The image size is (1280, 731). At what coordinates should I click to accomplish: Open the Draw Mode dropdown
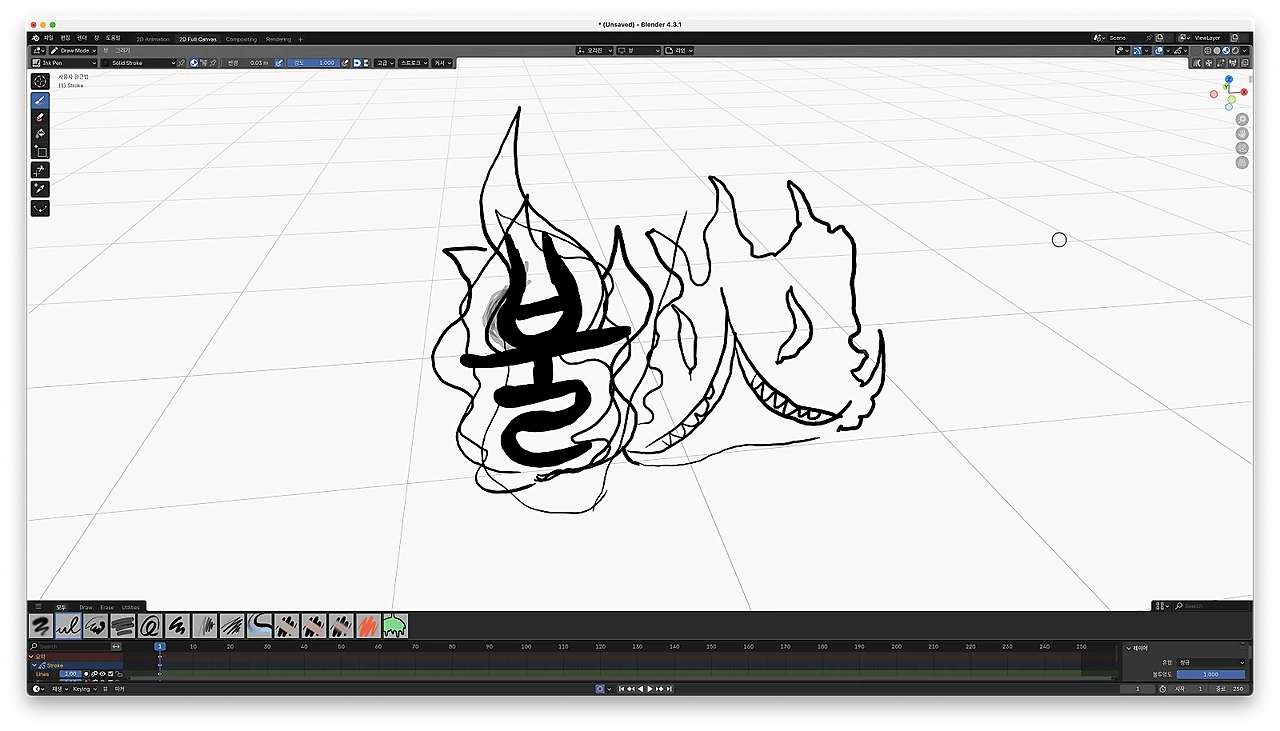pos(73,51)
